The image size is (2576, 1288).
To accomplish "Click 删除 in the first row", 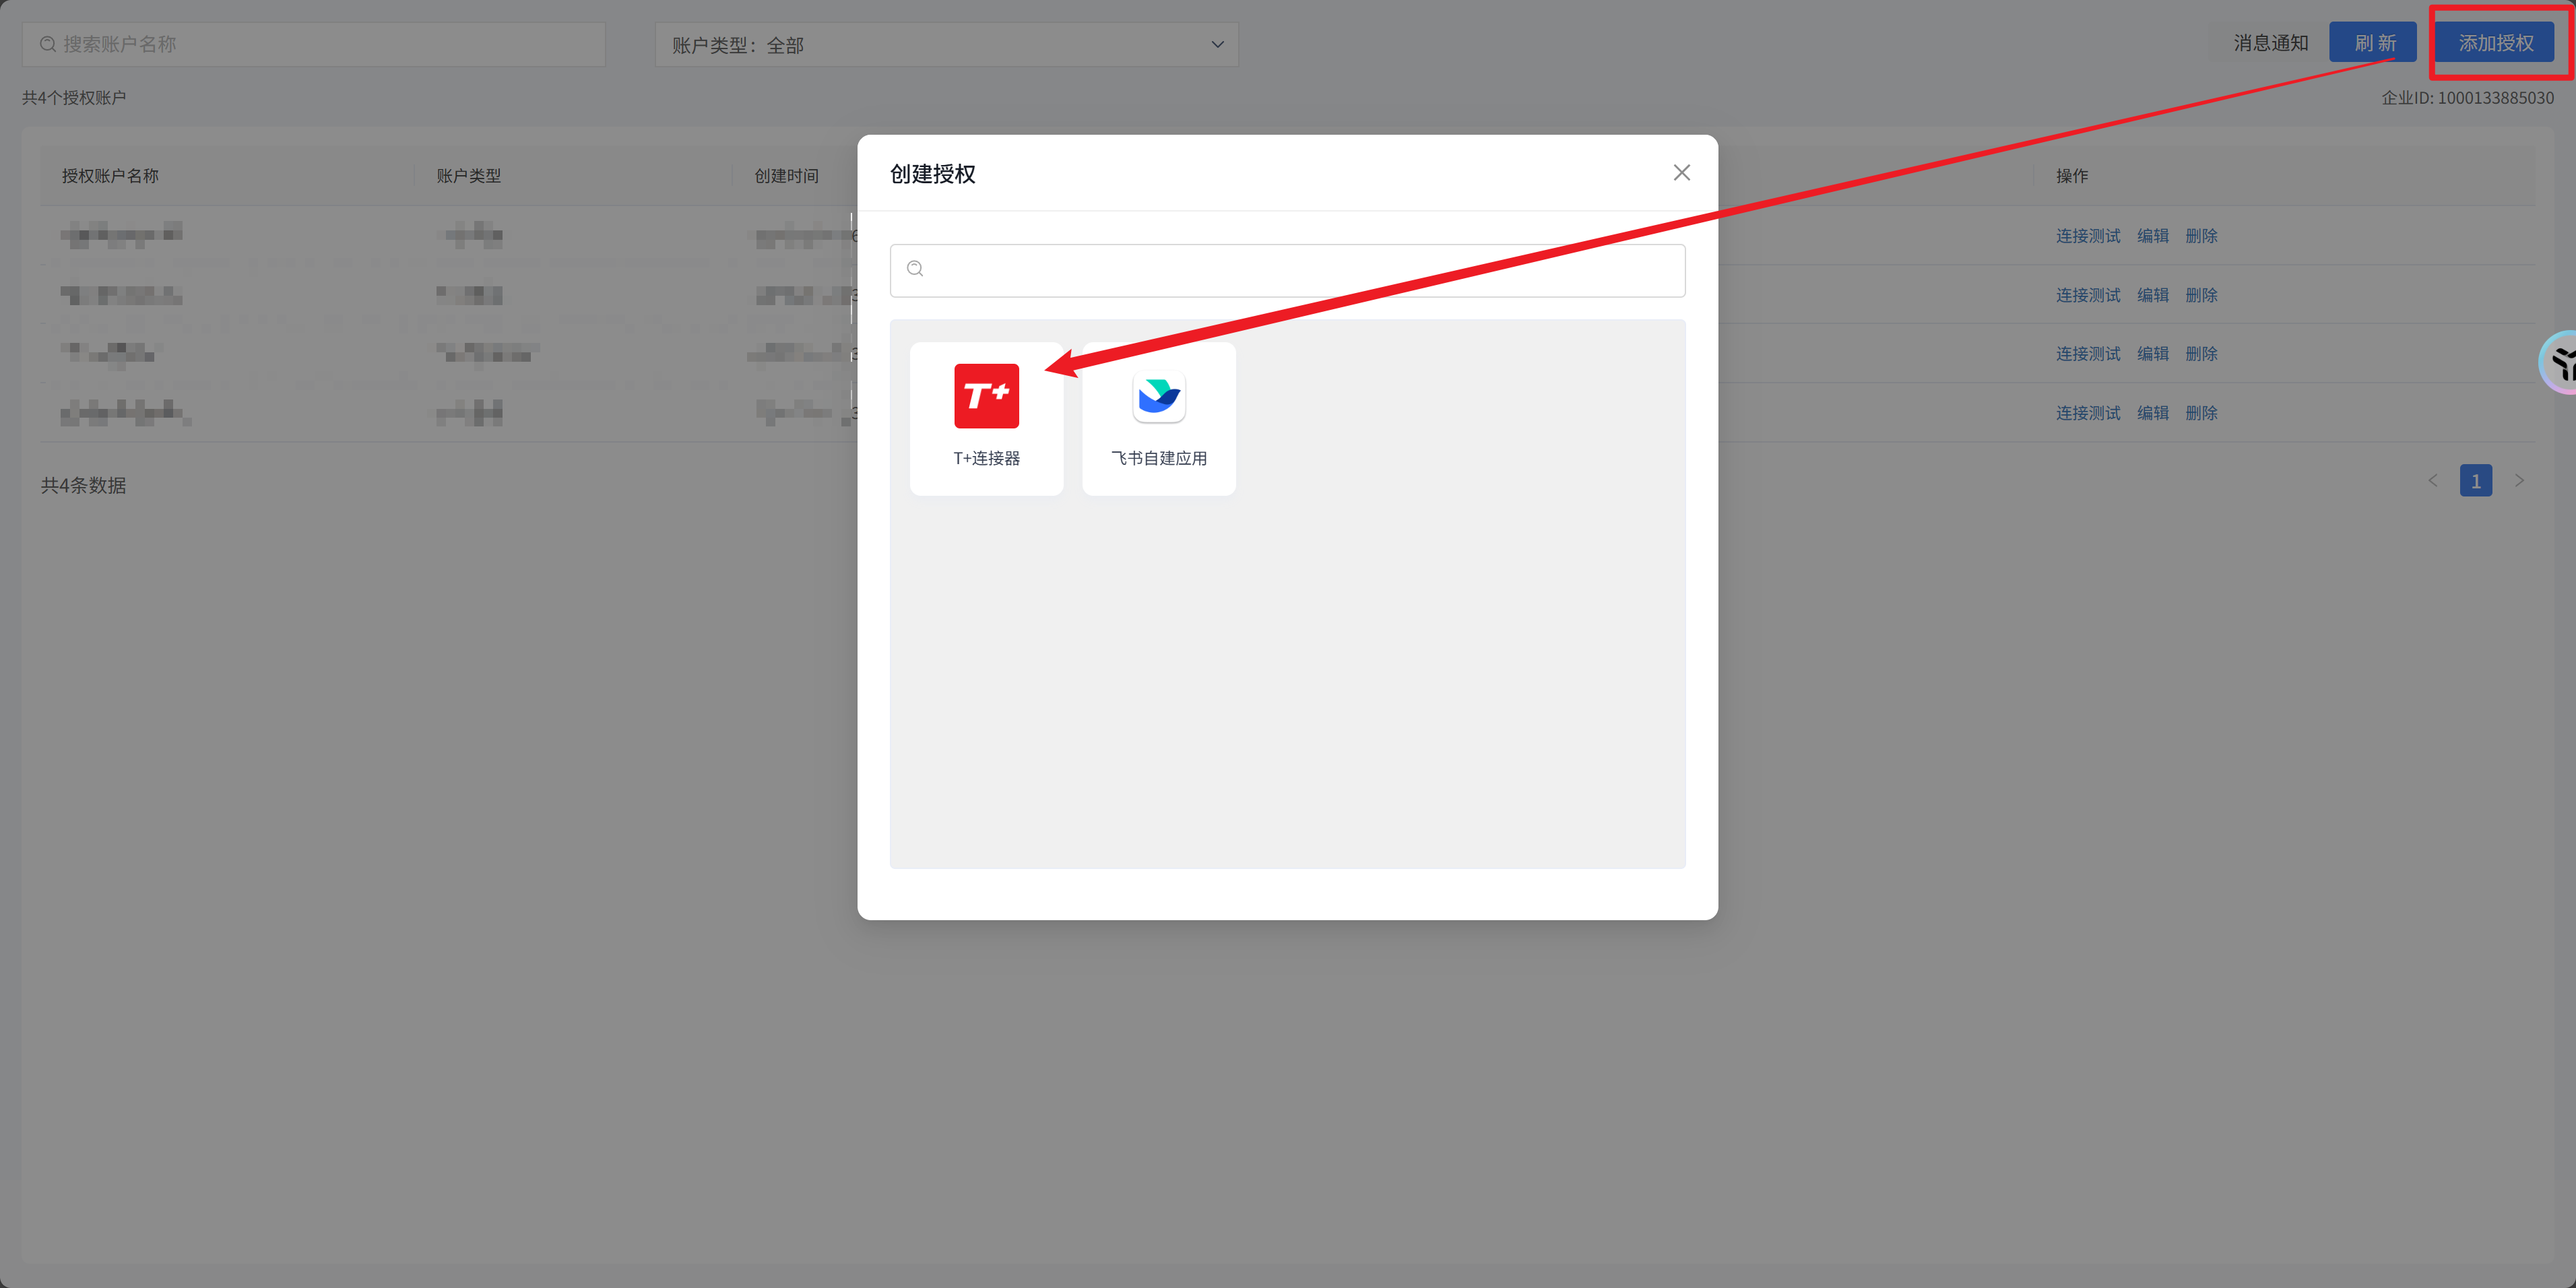I will coord(2201,236).
